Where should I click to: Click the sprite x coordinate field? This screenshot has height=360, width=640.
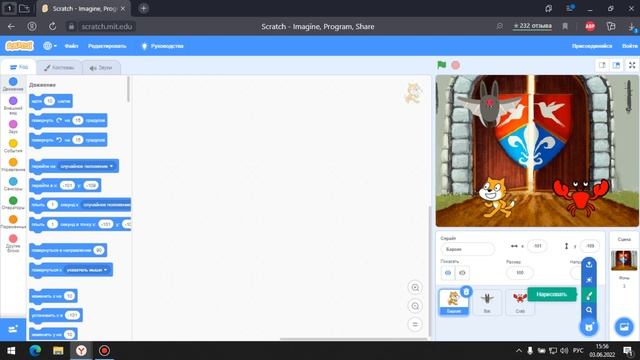(x=537, y=246)
